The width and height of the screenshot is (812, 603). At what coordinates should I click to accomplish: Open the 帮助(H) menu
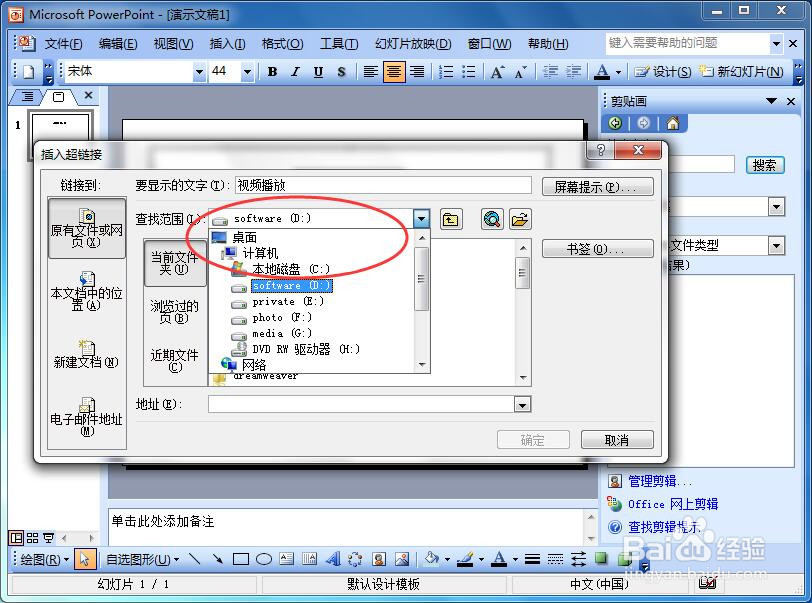click(x=548, y=44)
